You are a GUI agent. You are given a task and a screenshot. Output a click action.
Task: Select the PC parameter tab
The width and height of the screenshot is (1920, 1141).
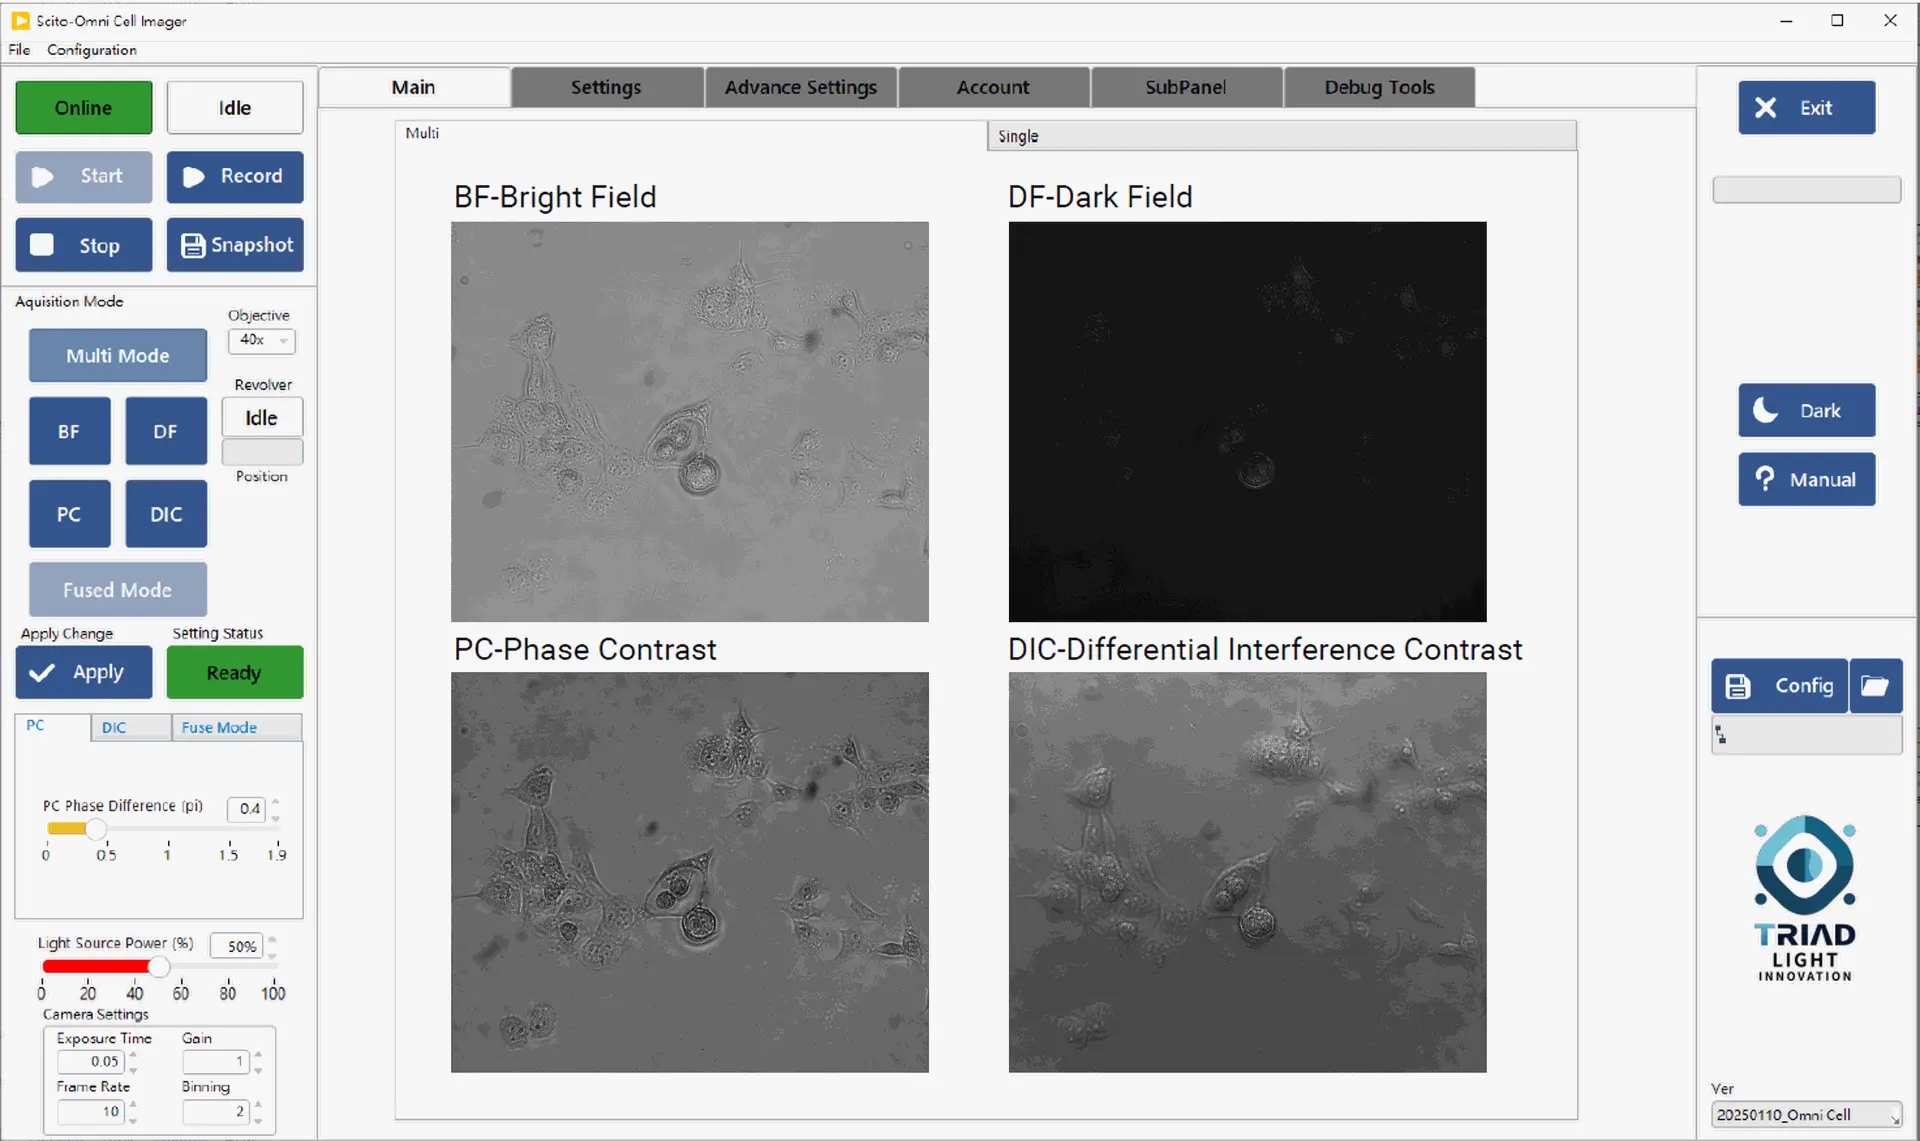pyautogui.click(x=52, y=726)
